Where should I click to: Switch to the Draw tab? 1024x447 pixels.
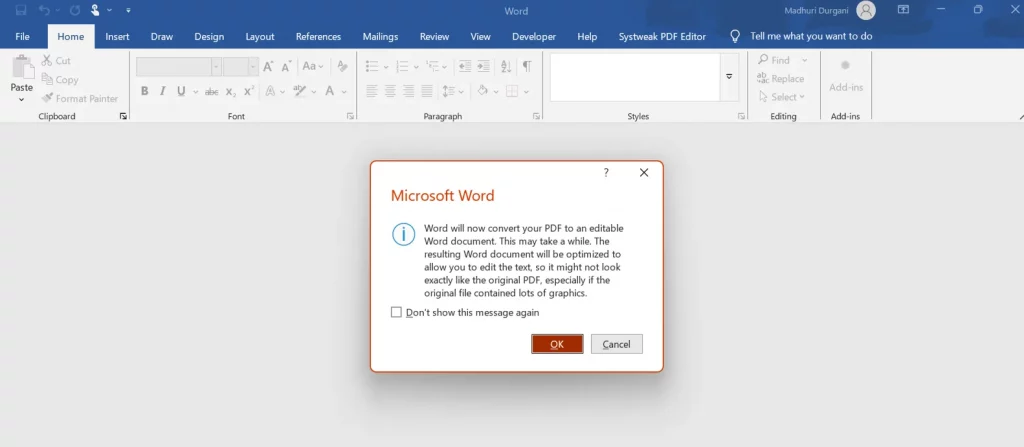point(161,37)
